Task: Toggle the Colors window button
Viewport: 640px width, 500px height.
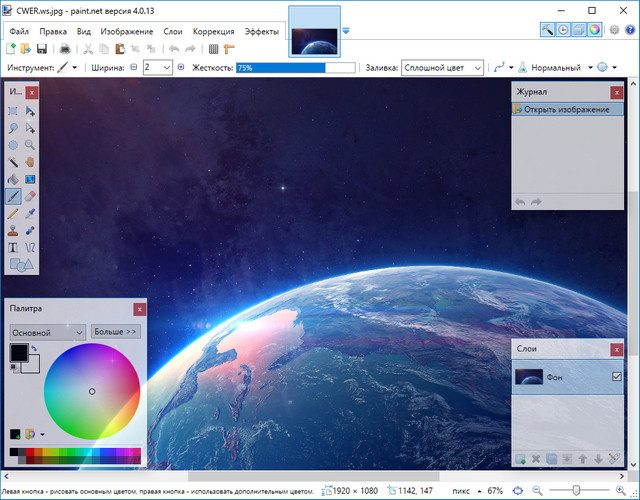Action: (594, 30)
